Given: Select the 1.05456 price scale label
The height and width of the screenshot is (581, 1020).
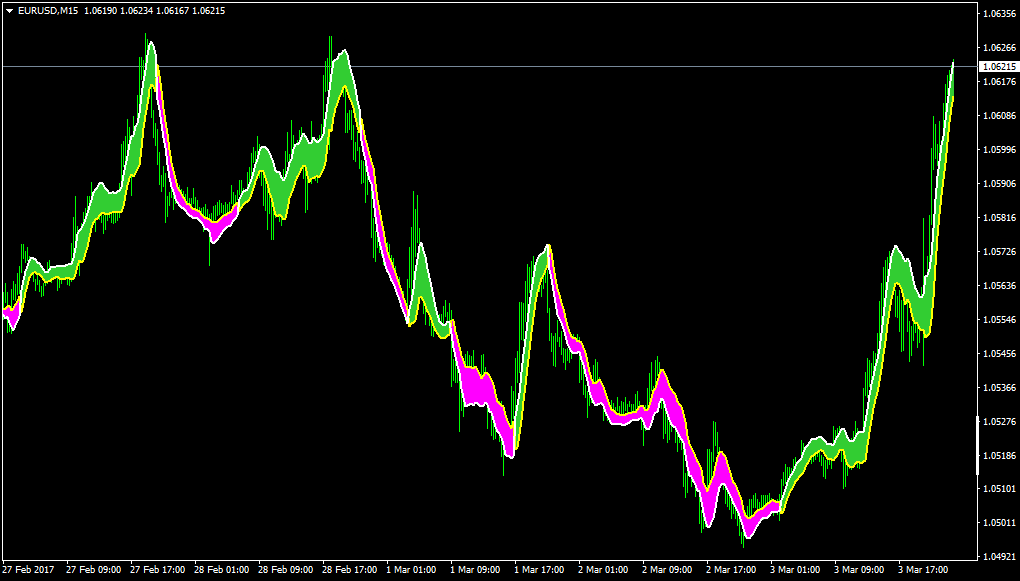Looking at the screenshot, I should click(998, 353).
